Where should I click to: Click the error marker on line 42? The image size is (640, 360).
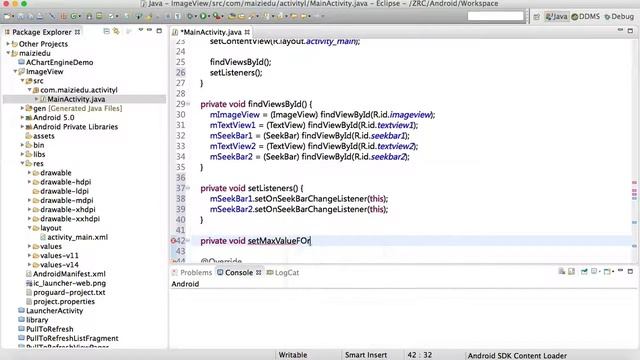[173, 241]
